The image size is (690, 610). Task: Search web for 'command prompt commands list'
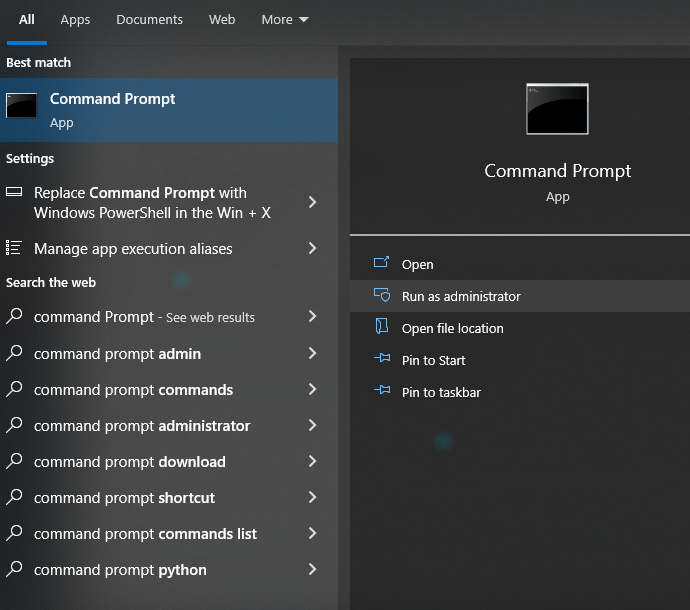[x=169, y=534]
